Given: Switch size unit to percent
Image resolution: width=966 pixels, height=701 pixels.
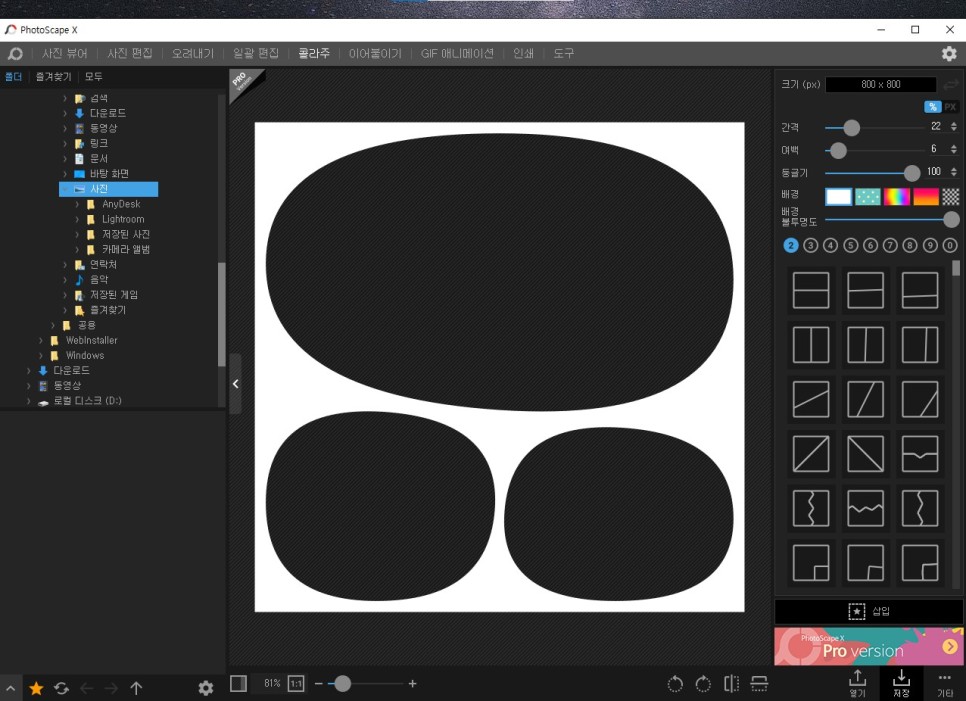Looking at the screenshot, I should point(933,107).
